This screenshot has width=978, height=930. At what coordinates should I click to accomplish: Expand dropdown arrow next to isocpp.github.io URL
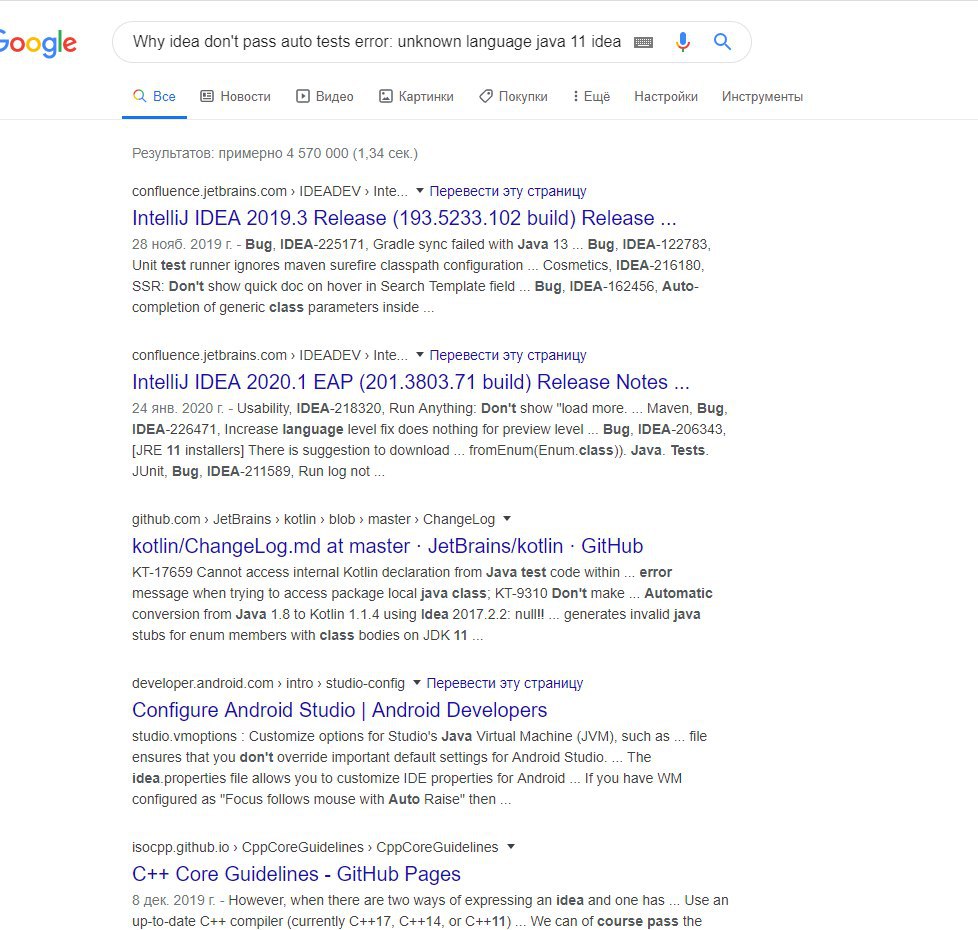tap(511, 847)
